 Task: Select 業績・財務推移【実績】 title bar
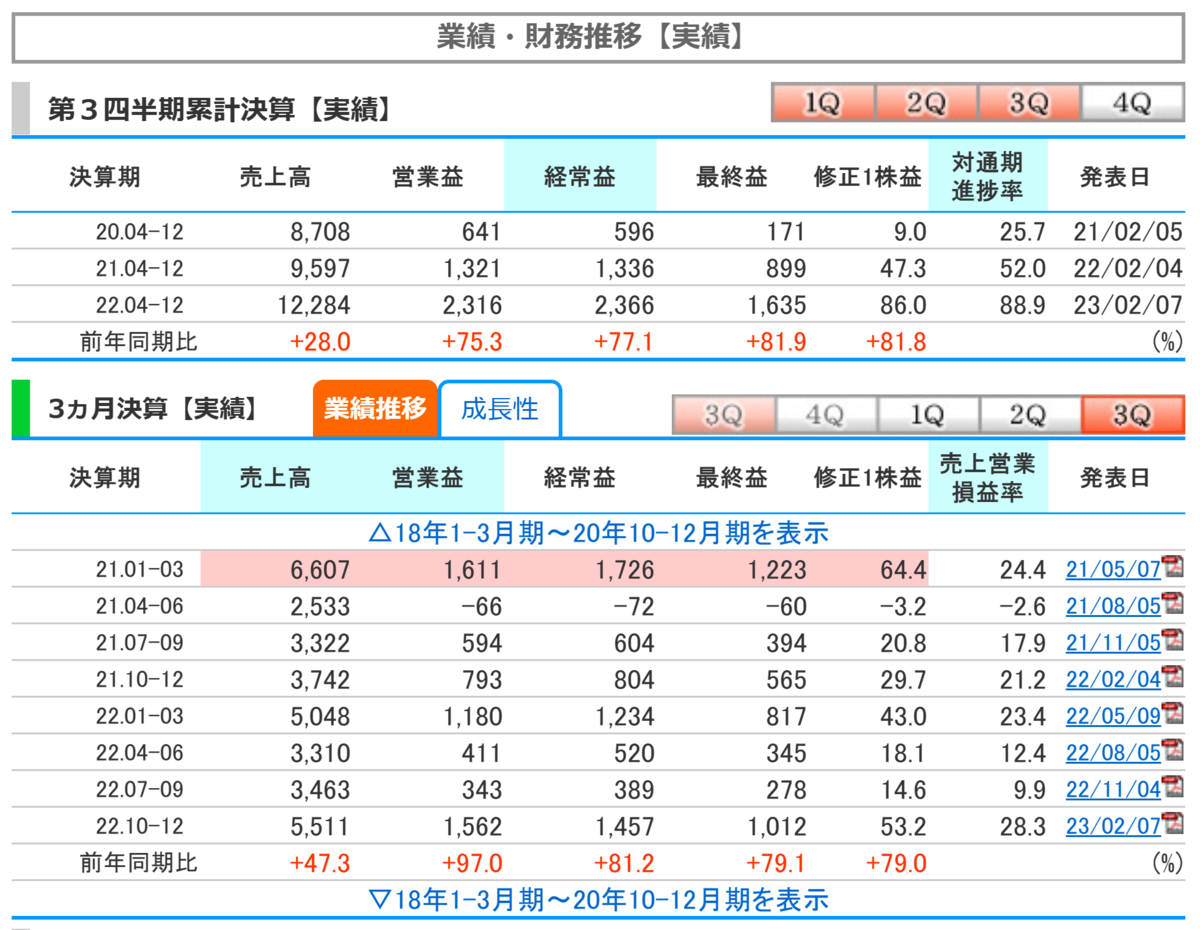pyautogui.click(x=598, y=38)
